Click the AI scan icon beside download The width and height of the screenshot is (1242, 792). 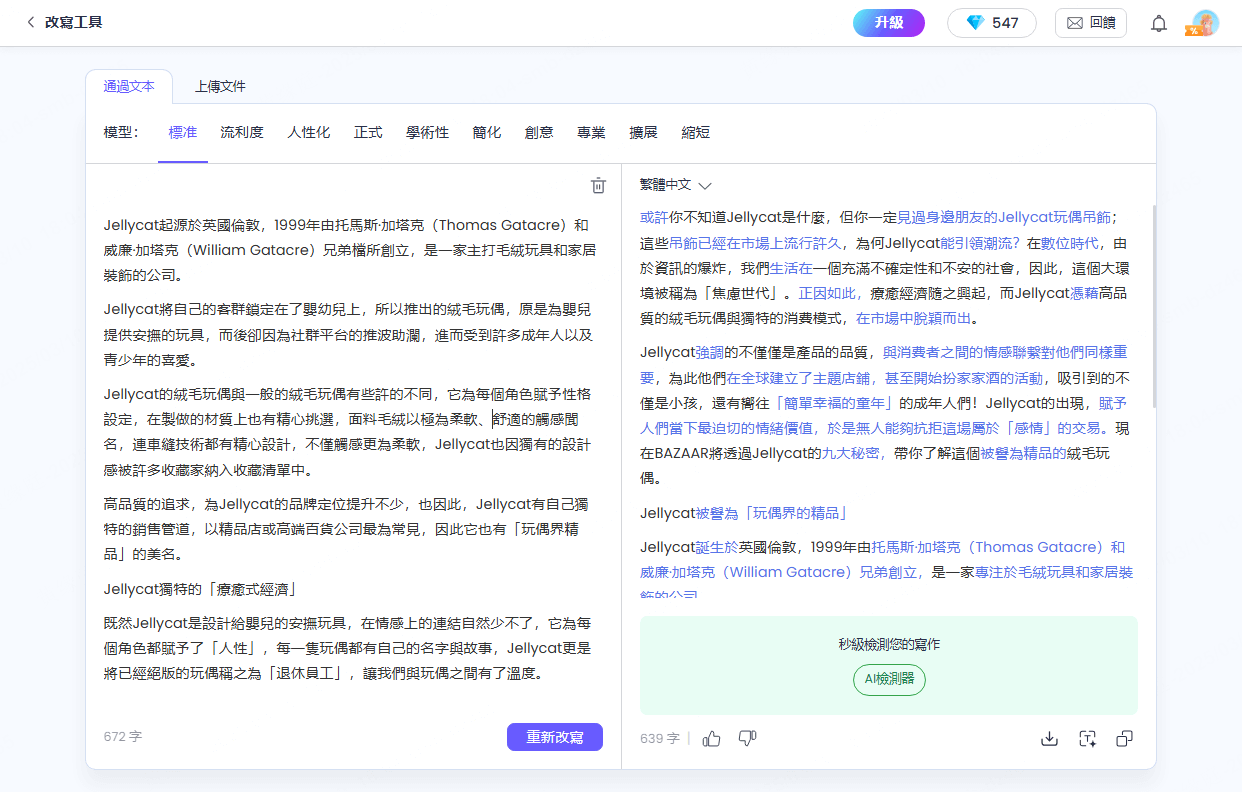click(1088, 738)
